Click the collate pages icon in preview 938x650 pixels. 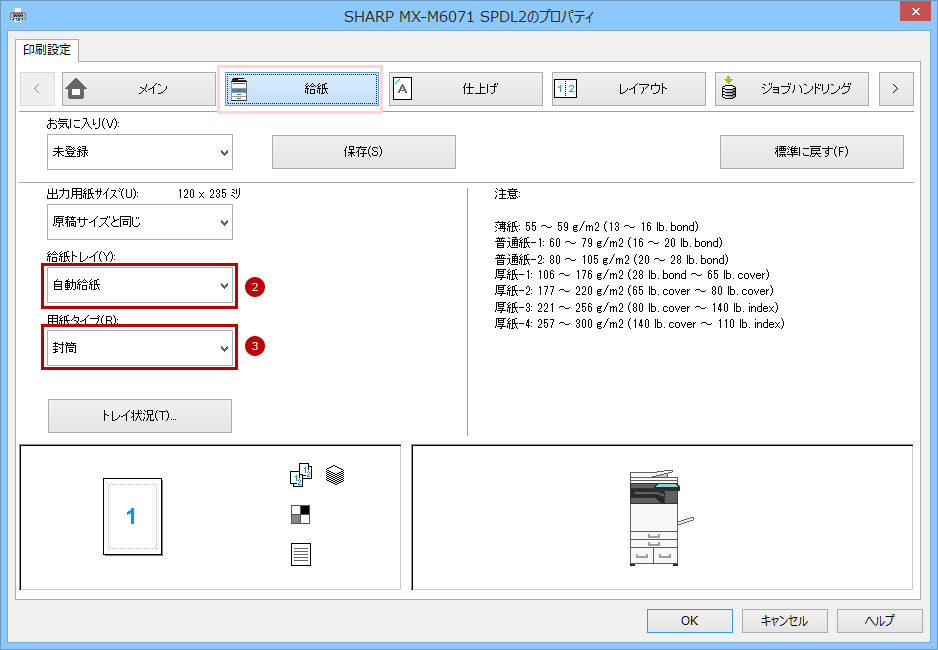(301, 475)
